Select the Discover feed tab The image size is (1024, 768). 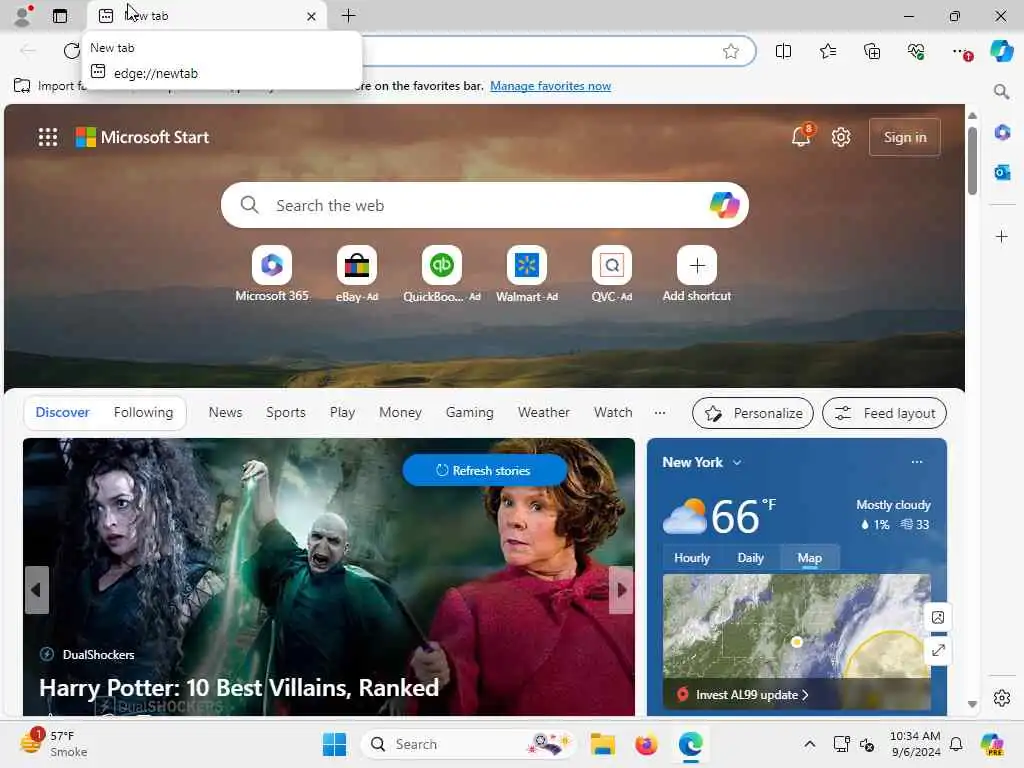pos(63,413)
